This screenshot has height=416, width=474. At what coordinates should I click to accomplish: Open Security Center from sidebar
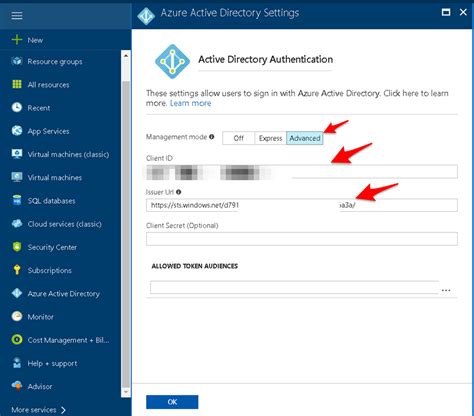click(x=52, y=247)
